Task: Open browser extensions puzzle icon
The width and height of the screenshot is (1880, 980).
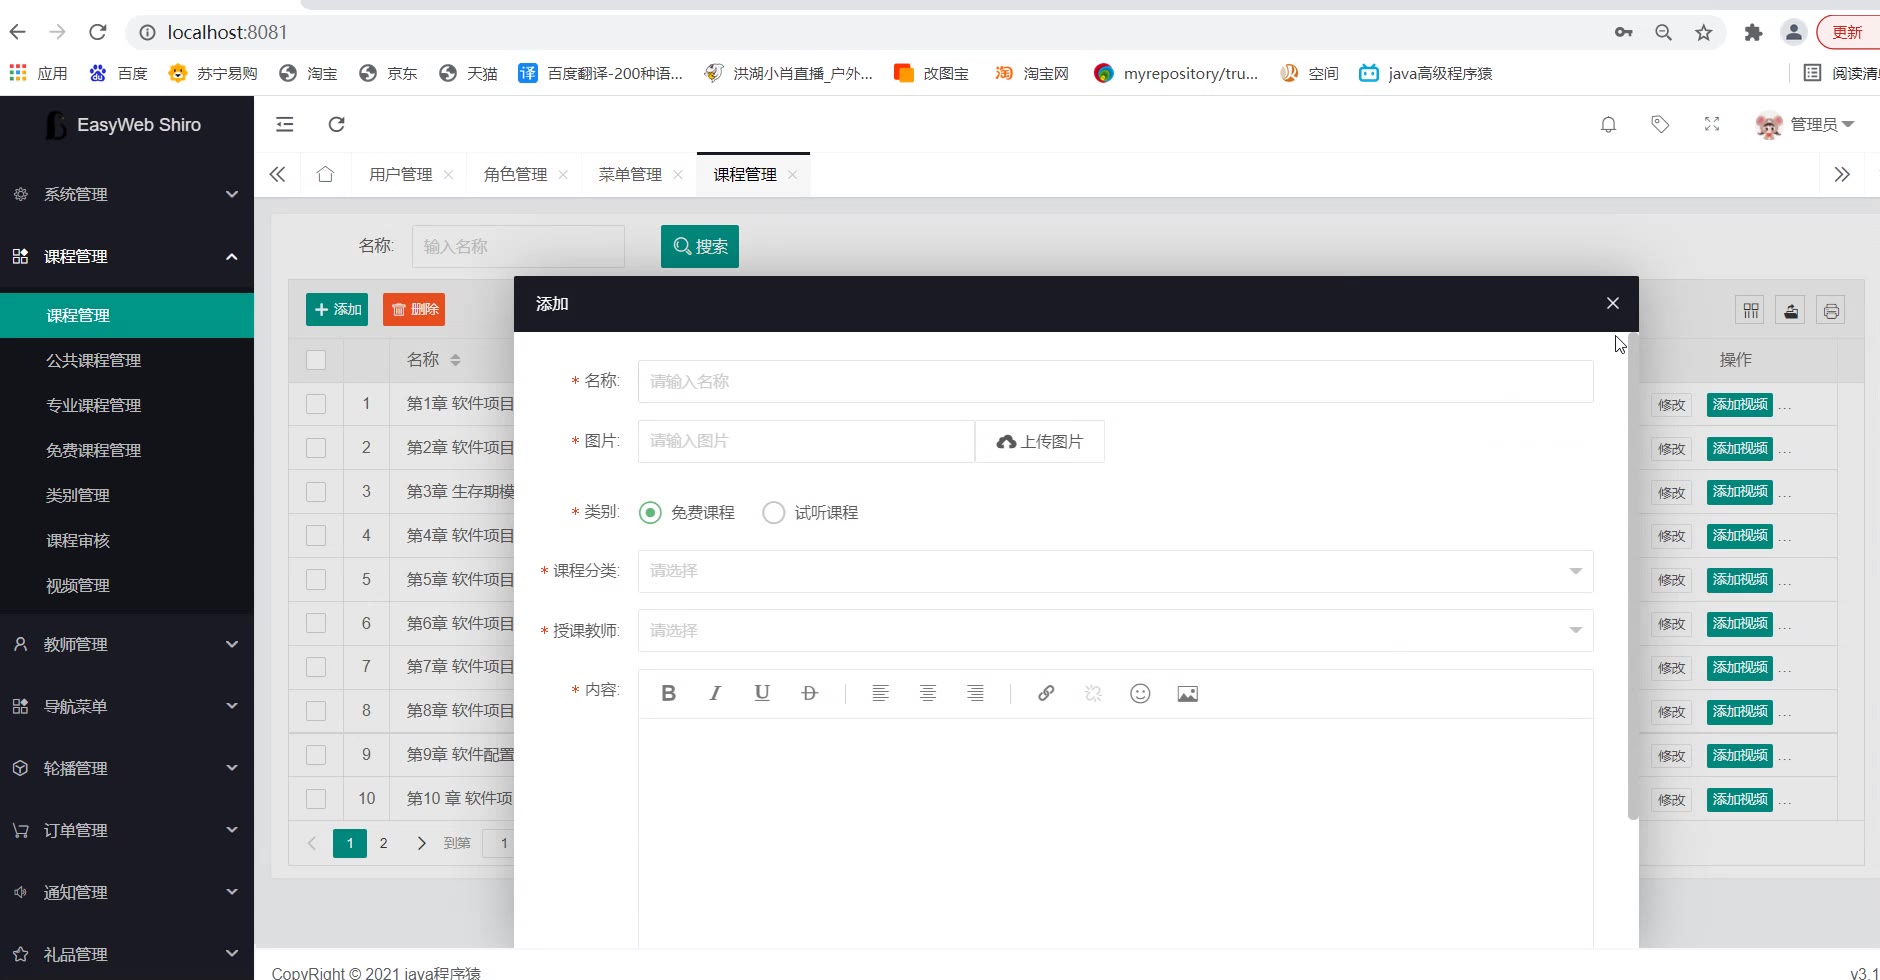Action: coord(1753,33)
